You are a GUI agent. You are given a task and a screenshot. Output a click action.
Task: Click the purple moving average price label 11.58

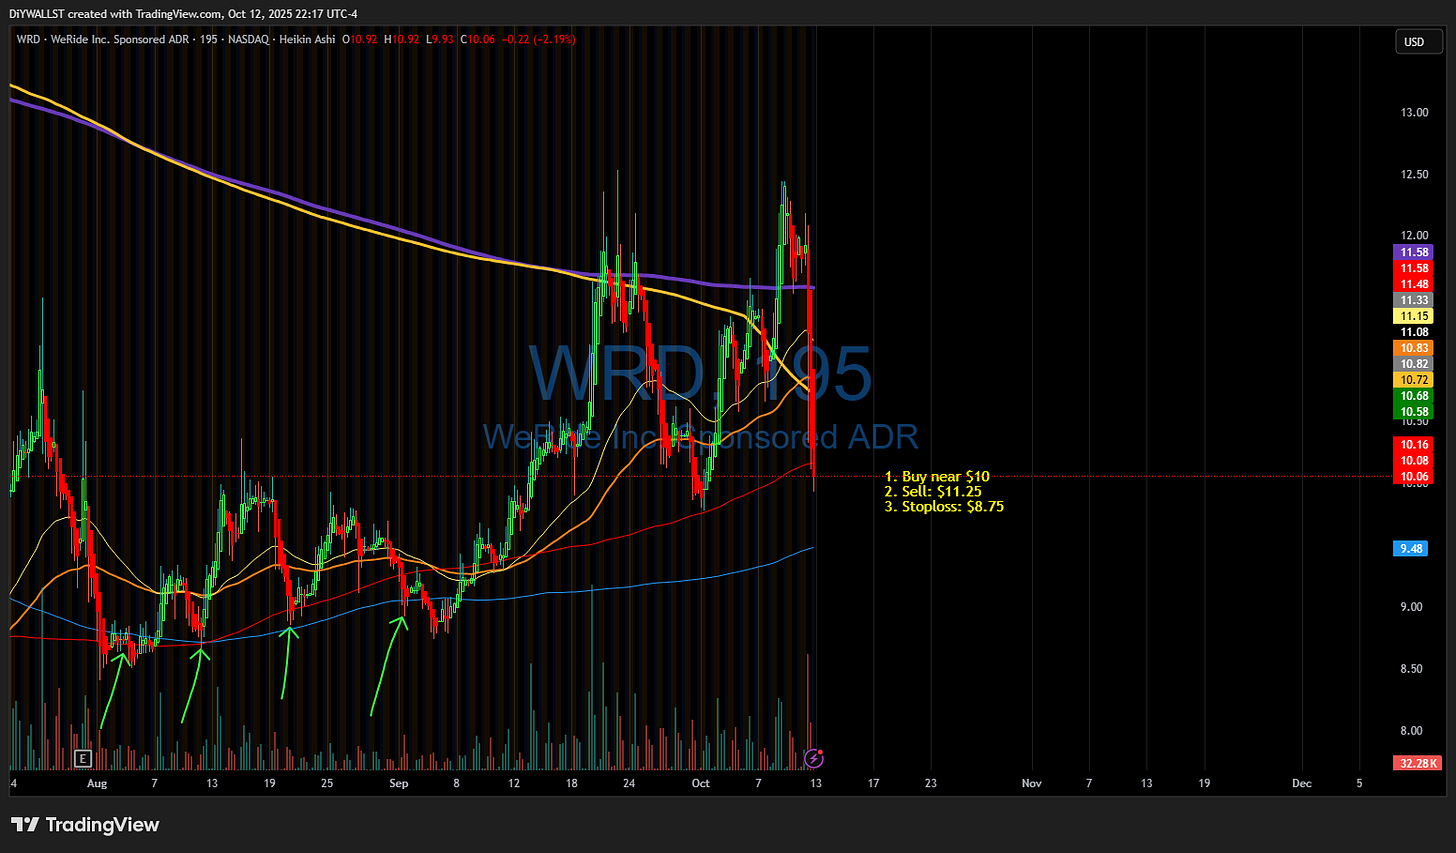(x=1413, y=252)
